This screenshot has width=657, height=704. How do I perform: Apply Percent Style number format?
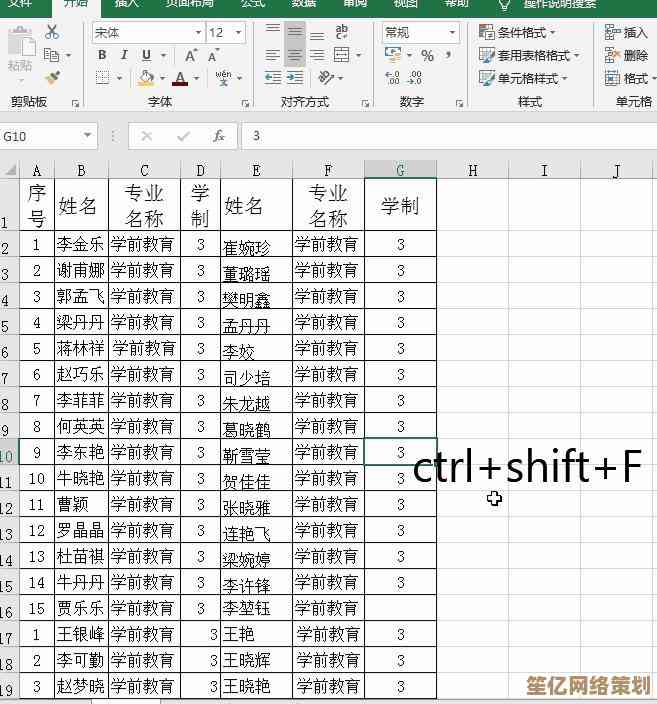(427, 56)
